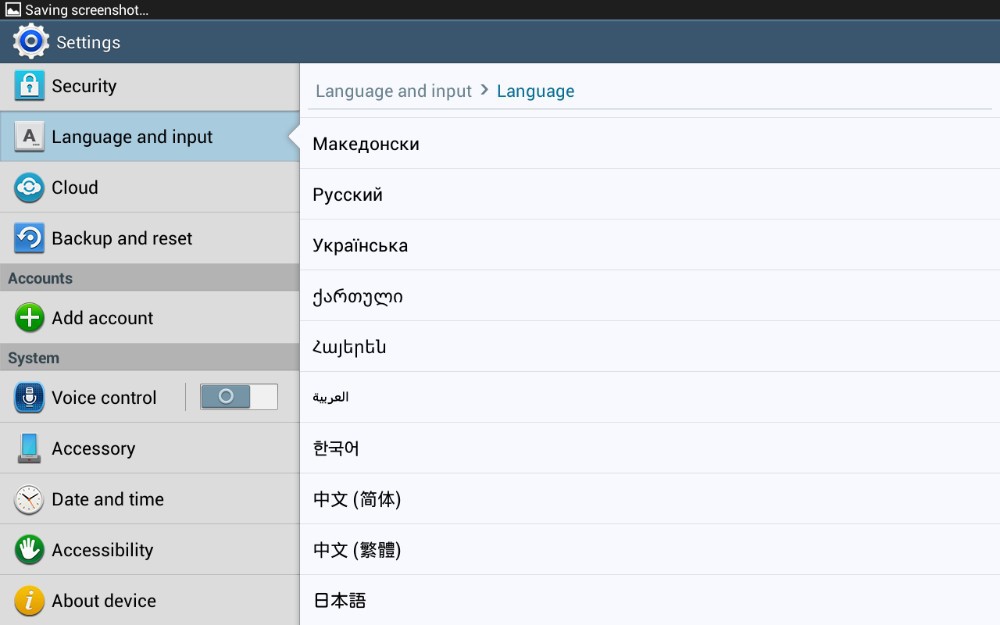The image size is (1000, 625).
Task: Tap the Accessory dock icon
Action: tap(29, 448)
